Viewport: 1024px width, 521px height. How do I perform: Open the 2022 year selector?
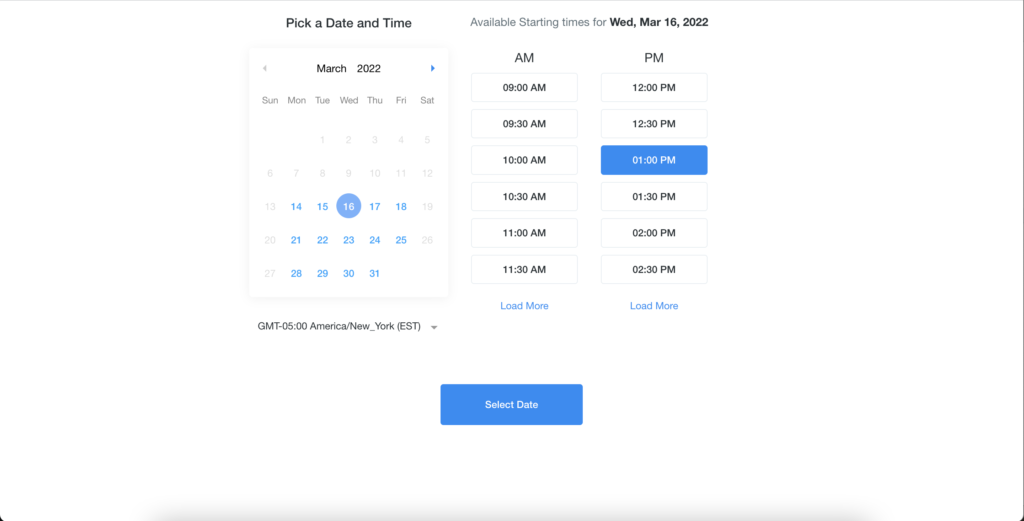pyautogui.click(x=369, y=69)
